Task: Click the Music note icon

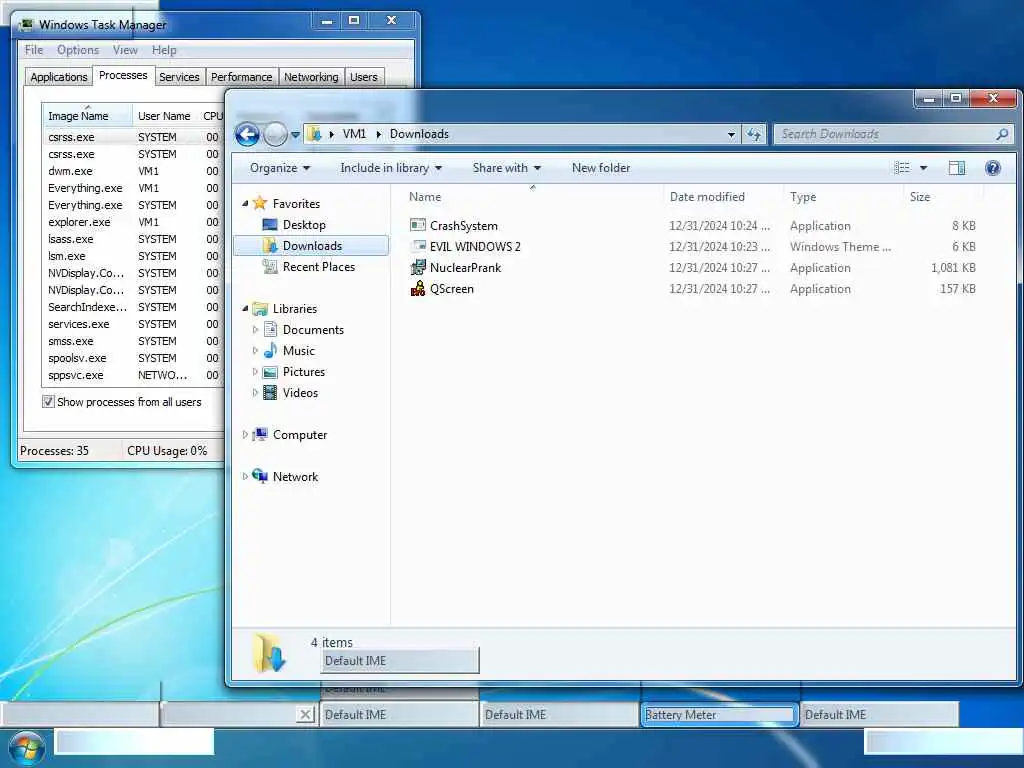Action: point(270,350)
